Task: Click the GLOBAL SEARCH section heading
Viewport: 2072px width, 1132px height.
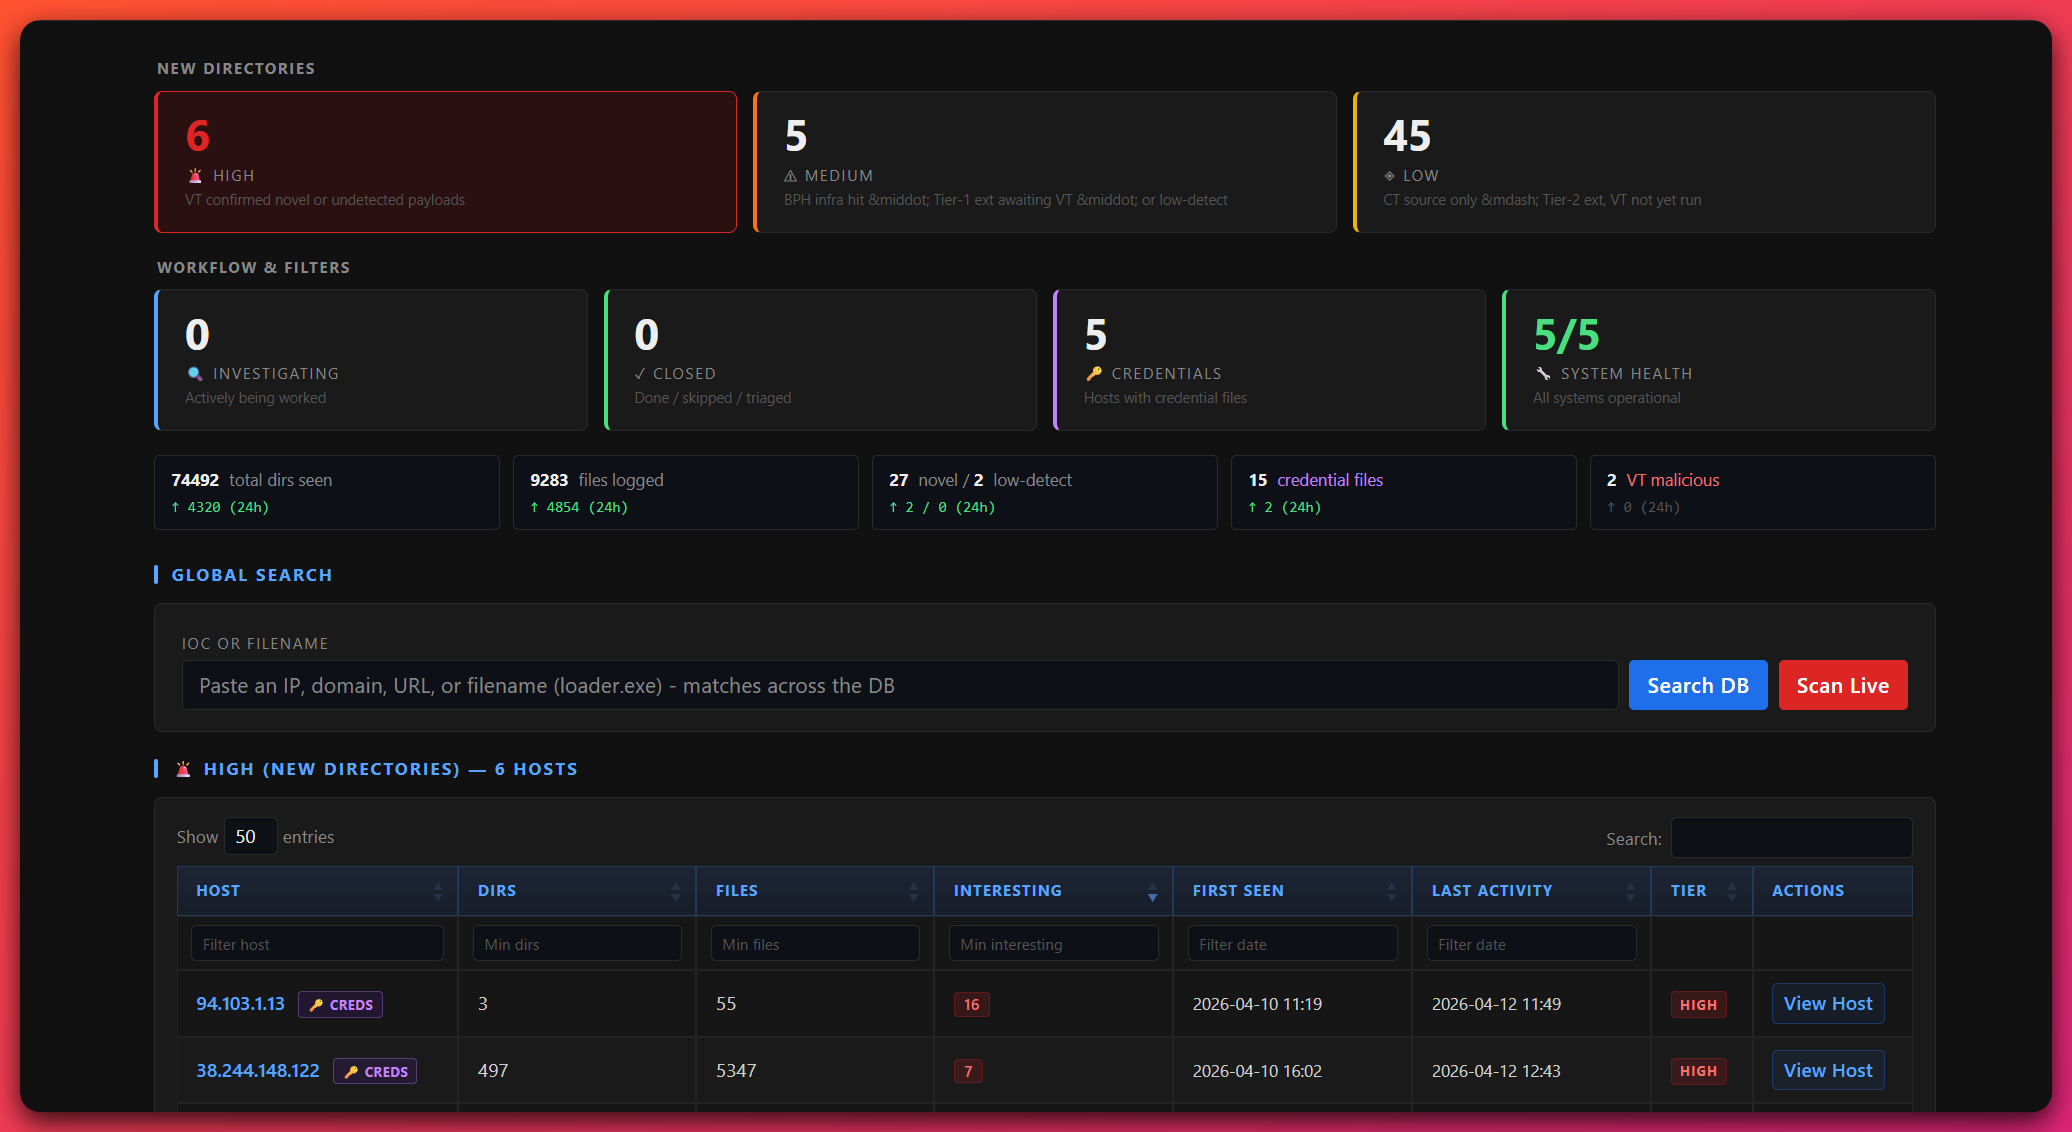Action: [252, 576]
